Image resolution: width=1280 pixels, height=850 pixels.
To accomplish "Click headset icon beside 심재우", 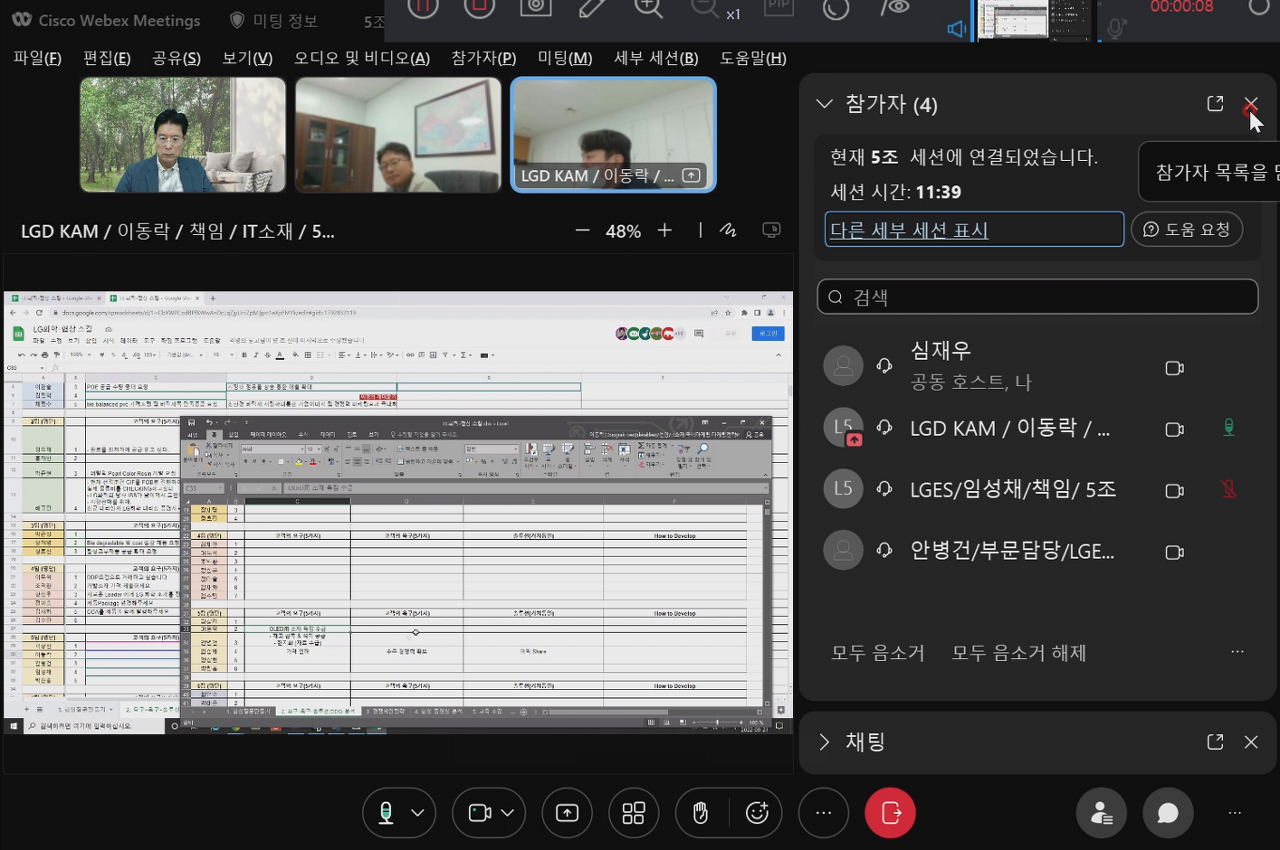I will click(884, 366).
